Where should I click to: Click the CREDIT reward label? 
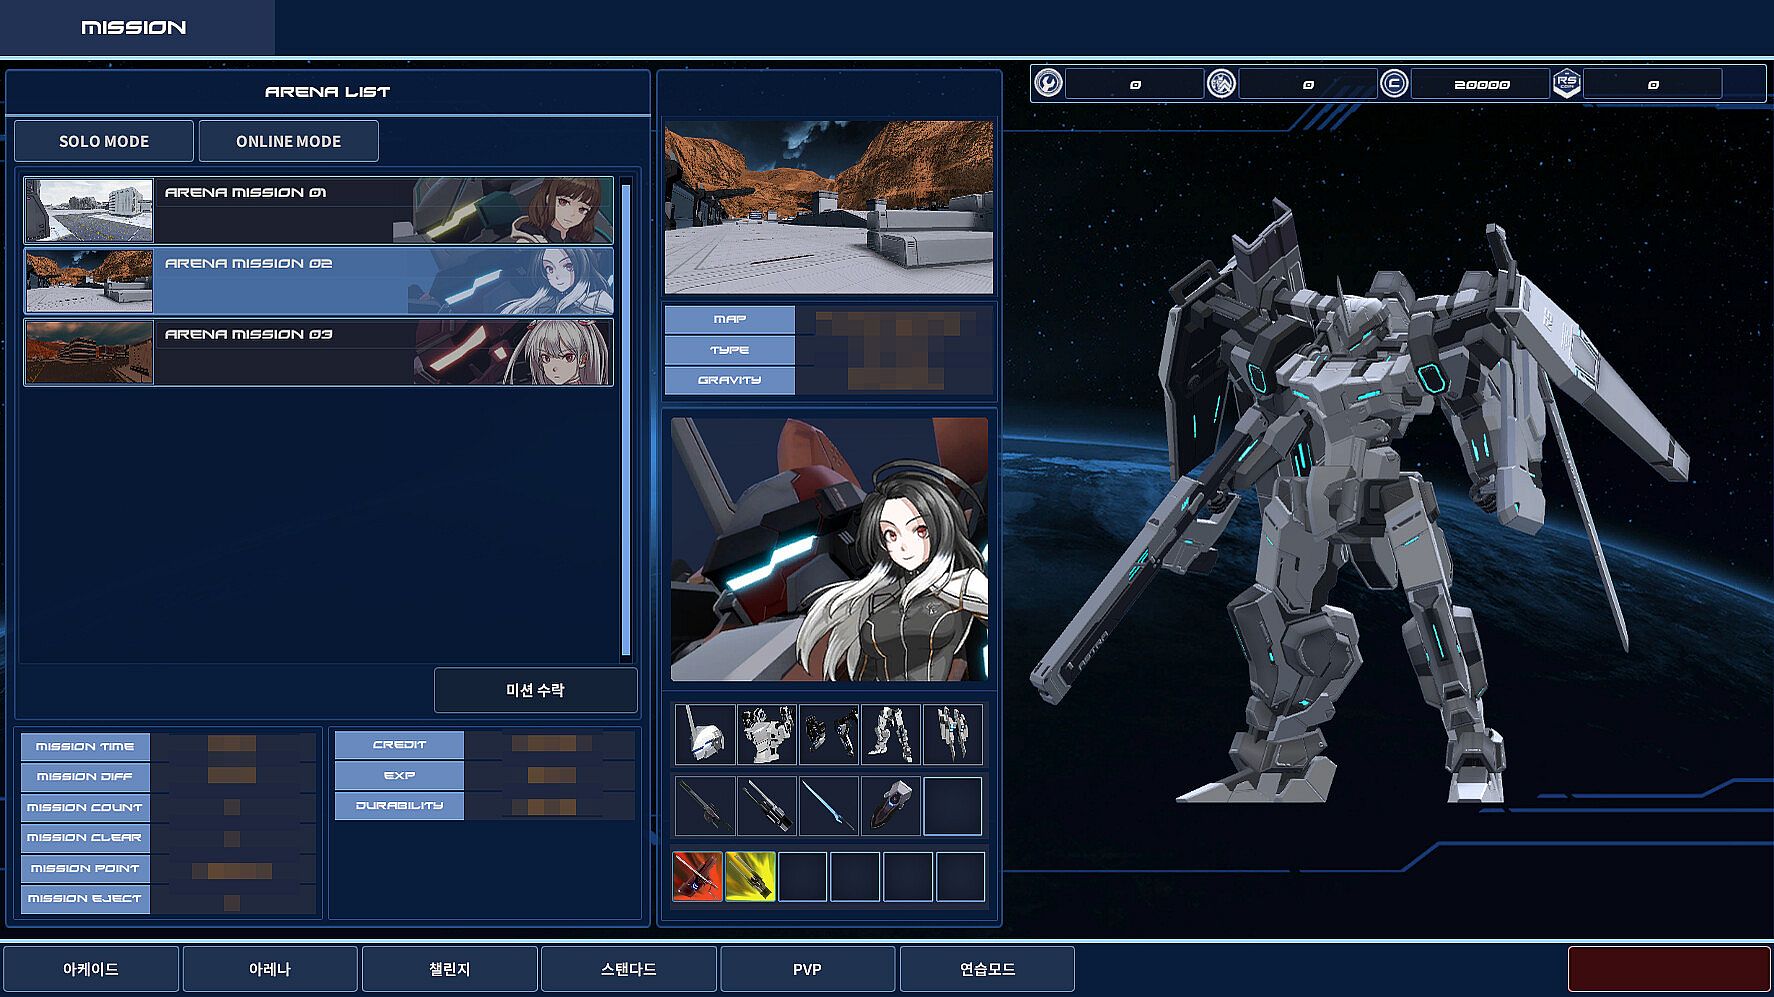pos(399,745)
